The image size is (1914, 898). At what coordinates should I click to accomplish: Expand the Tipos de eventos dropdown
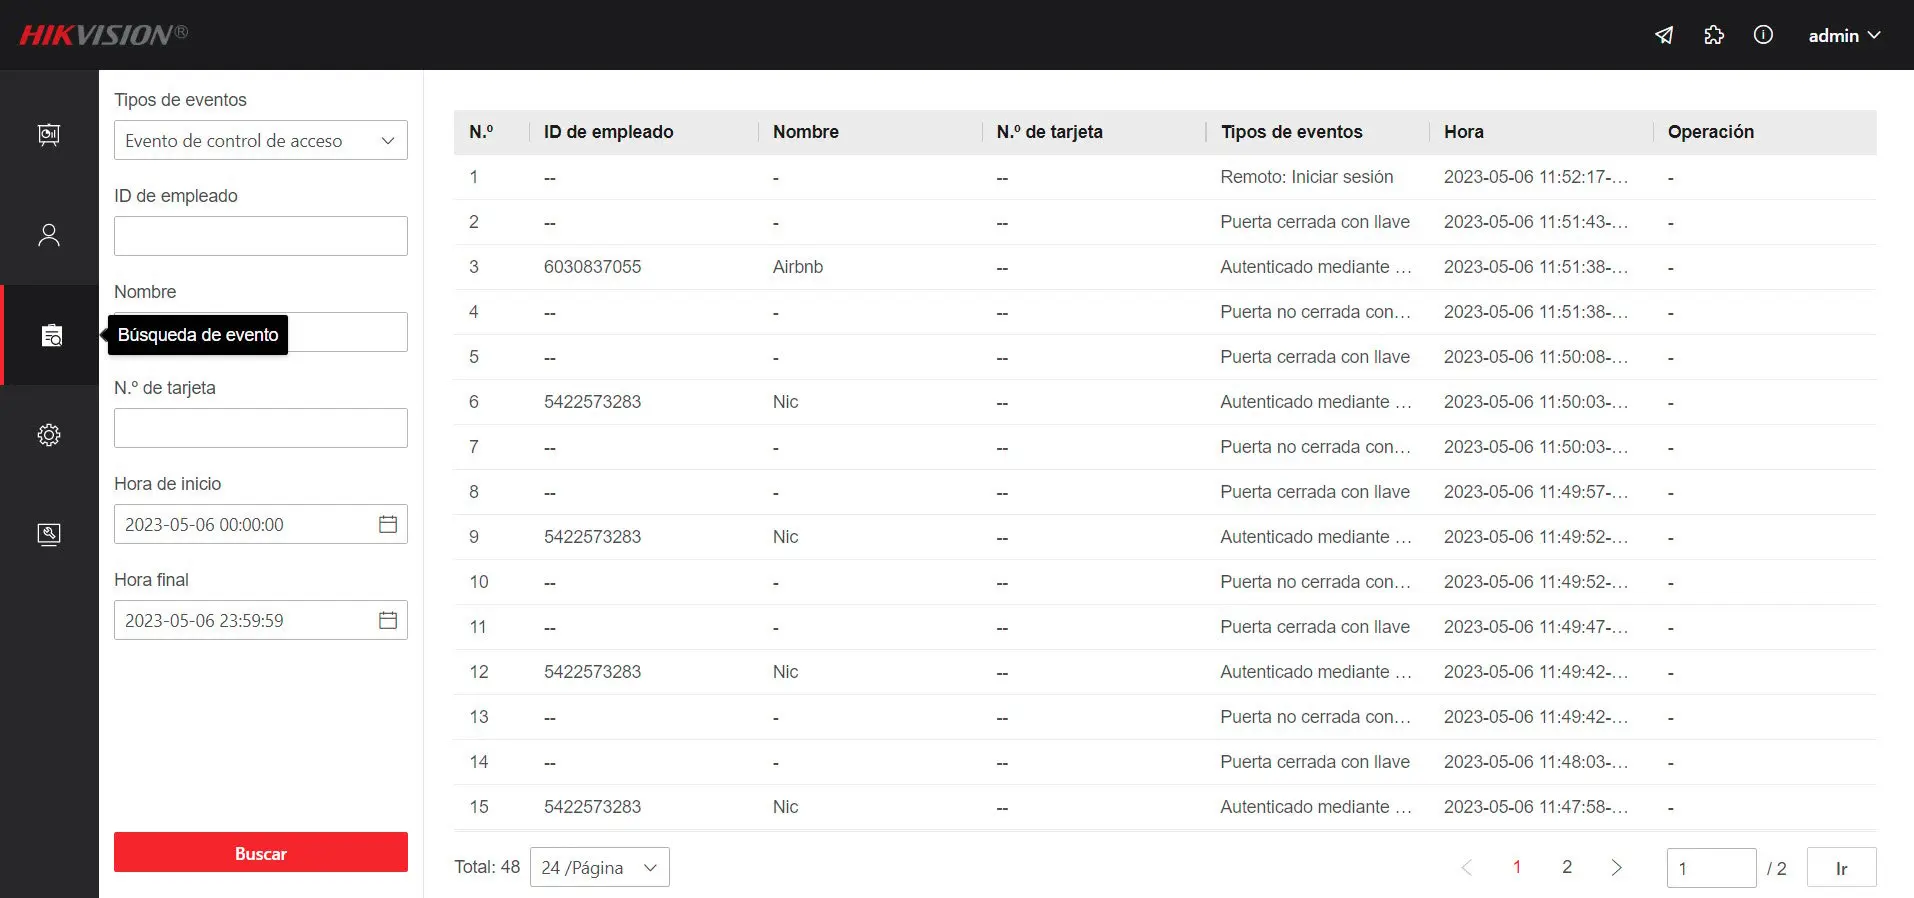pos(260,141)
